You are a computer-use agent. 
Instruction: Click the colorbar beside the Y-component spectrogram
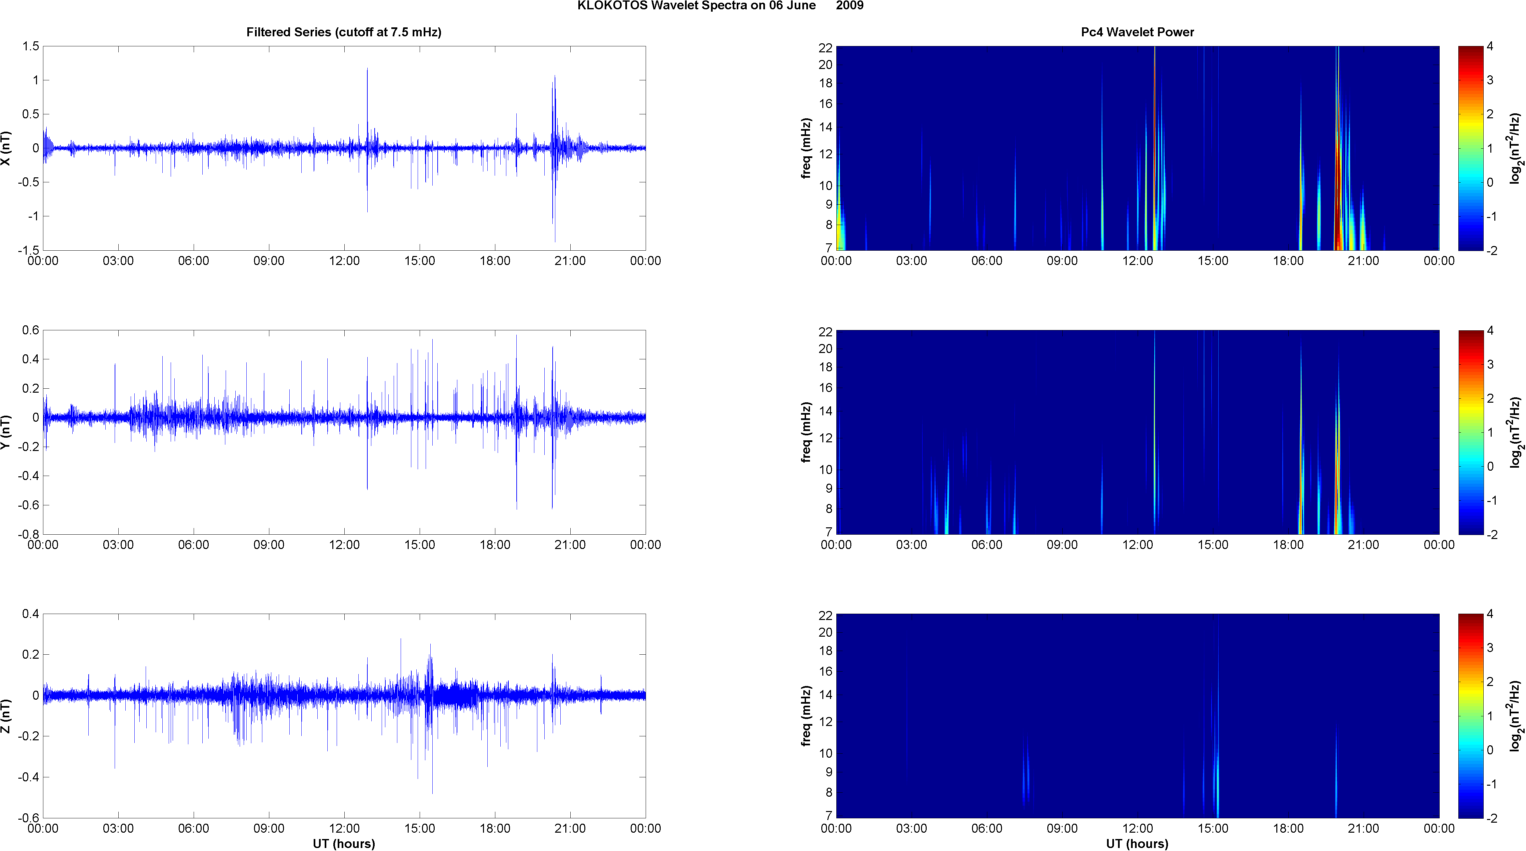coord(1471,432)
